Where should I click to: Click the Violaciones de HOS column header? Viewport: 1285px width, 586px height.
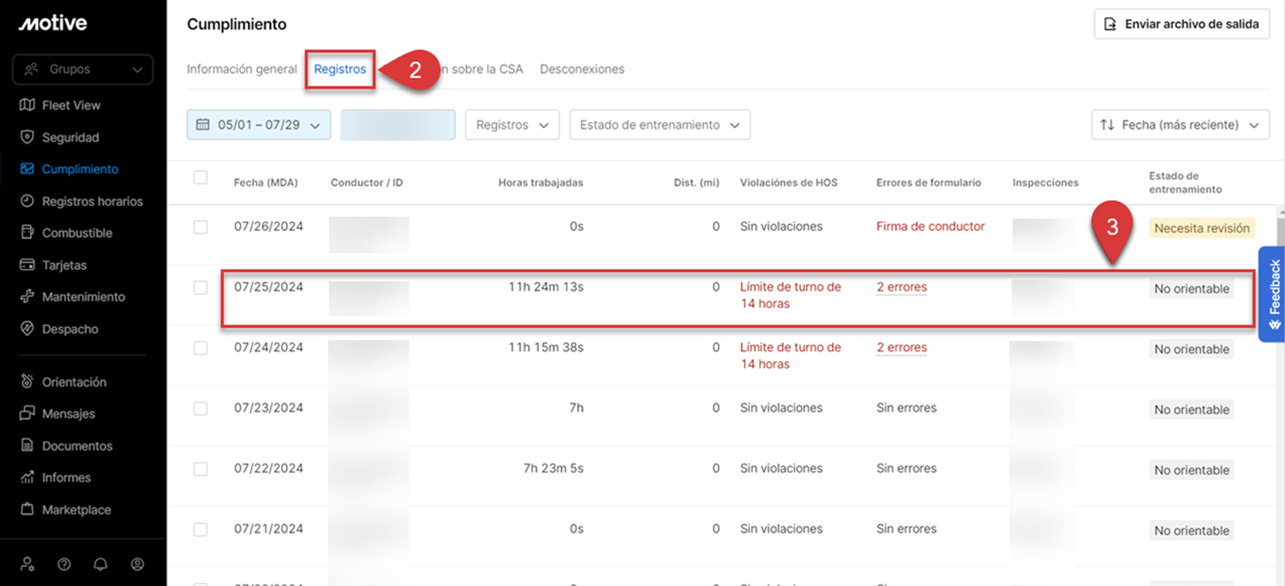(x=789, y=183)
